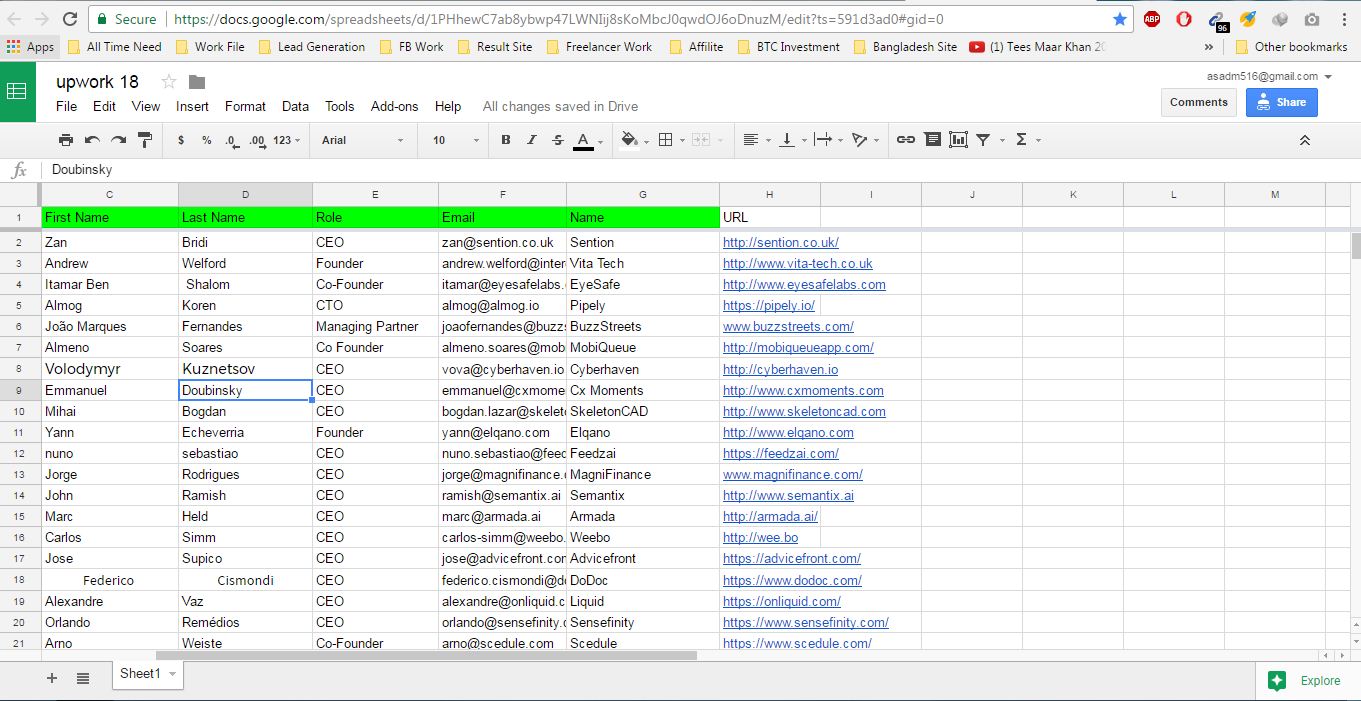1361x701 pixels.
Task: Open the all sheets list icon
Action: (83, 678)
